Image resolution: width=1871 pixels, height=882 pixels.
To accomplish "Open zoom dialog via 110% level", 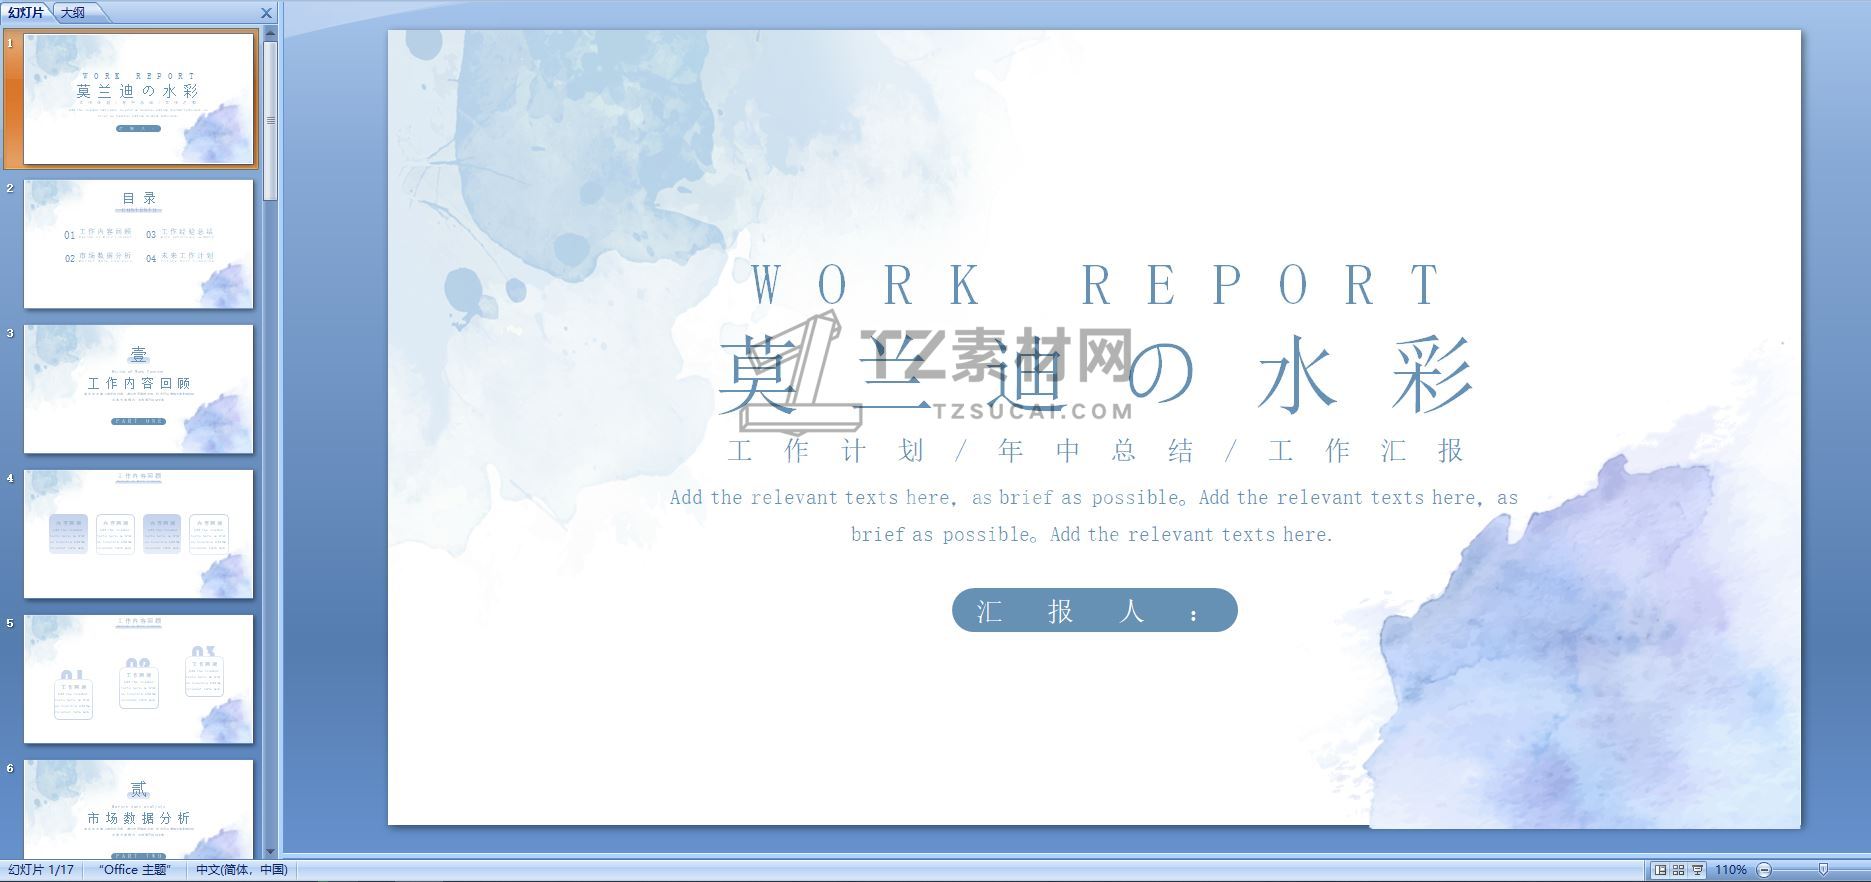I will click(1731, 870).
